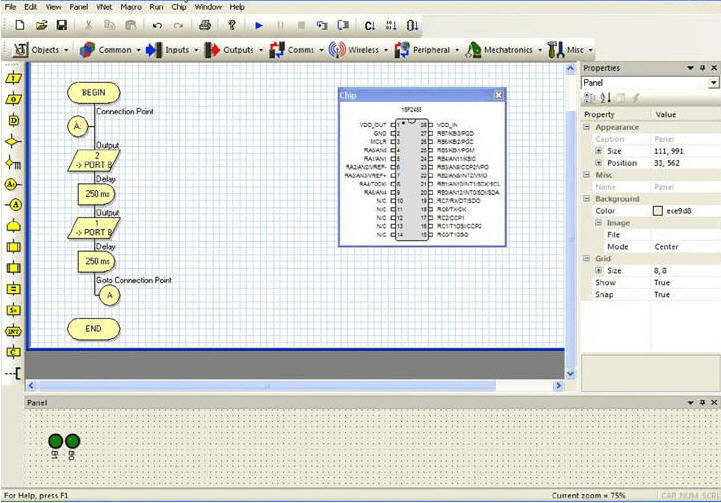The width and height of the screenshot is (721, 503).
Task: Open the Mechatronics component category button
Action: (x=505, y=49)
